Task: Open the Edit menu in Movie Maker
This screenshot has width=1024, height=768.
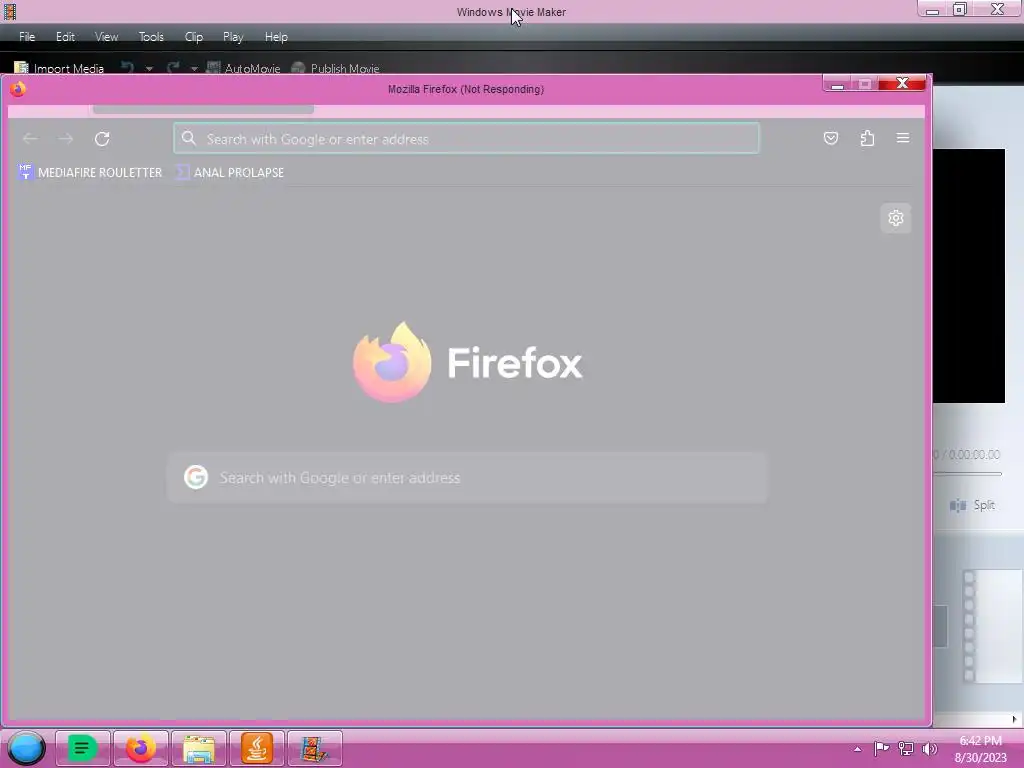Action: [x=65, y=37]
